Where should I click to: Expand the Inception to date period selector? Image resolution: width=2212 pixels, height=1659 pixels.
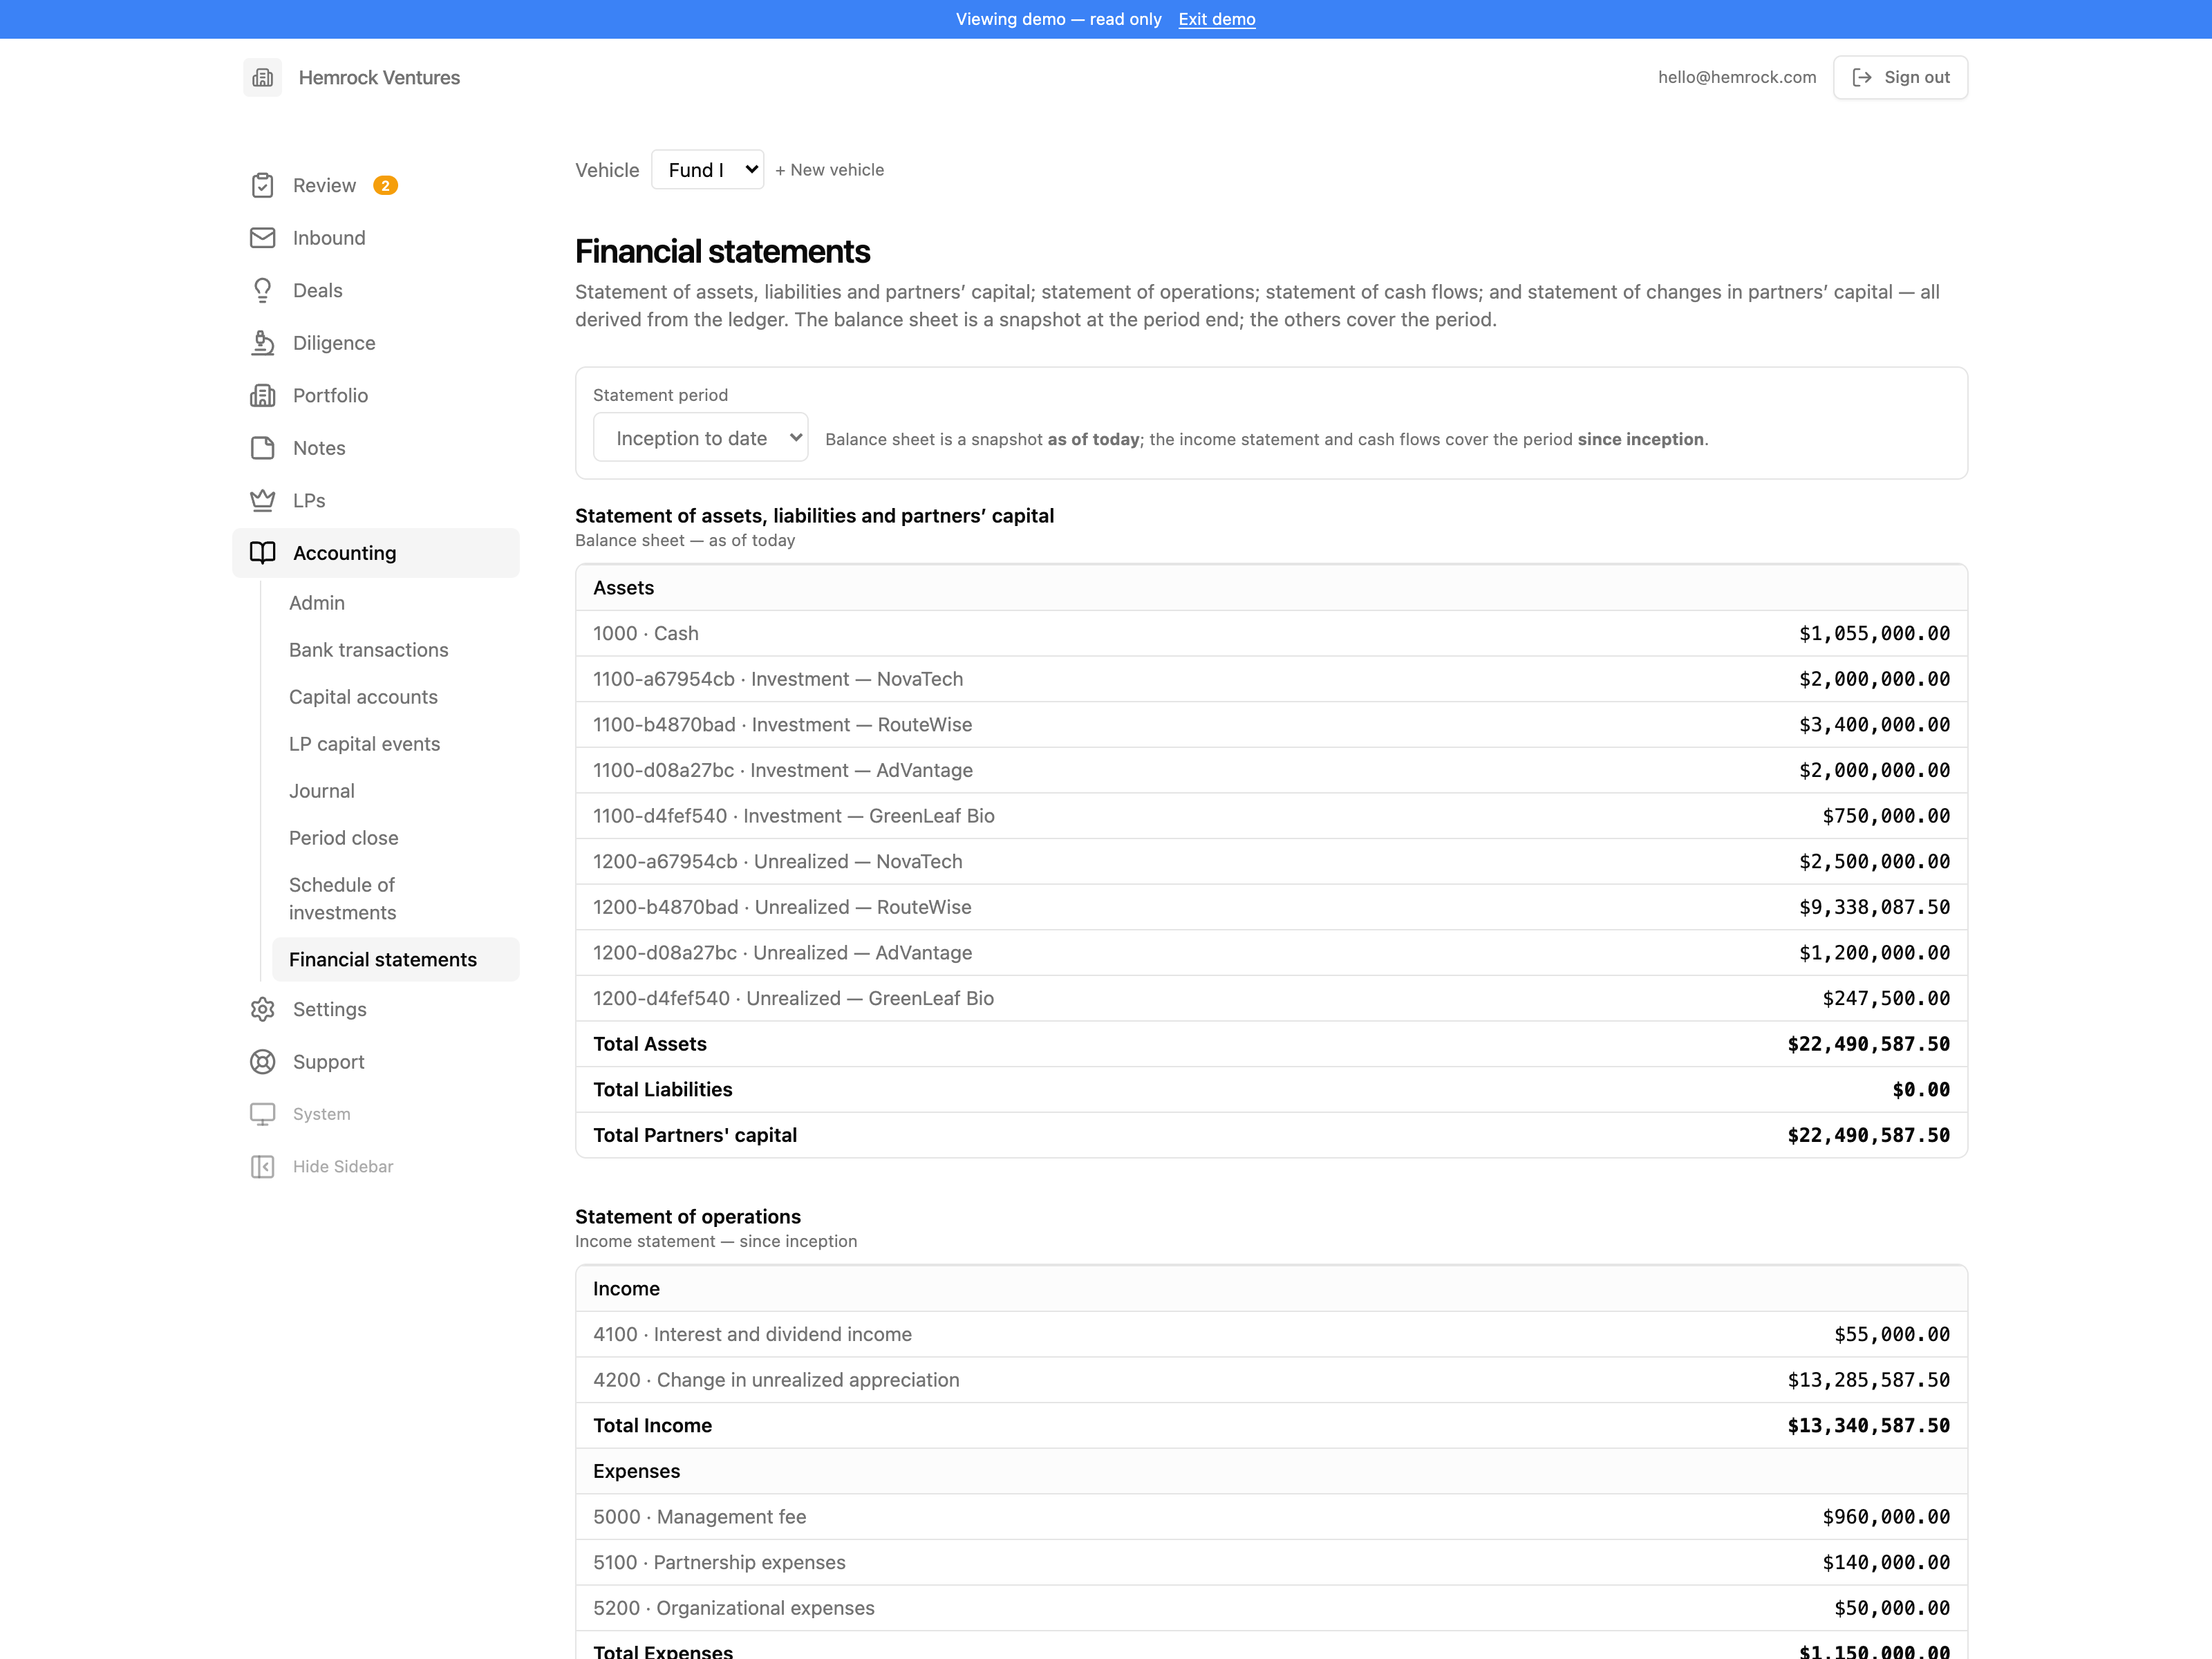[x=700, y=438]
